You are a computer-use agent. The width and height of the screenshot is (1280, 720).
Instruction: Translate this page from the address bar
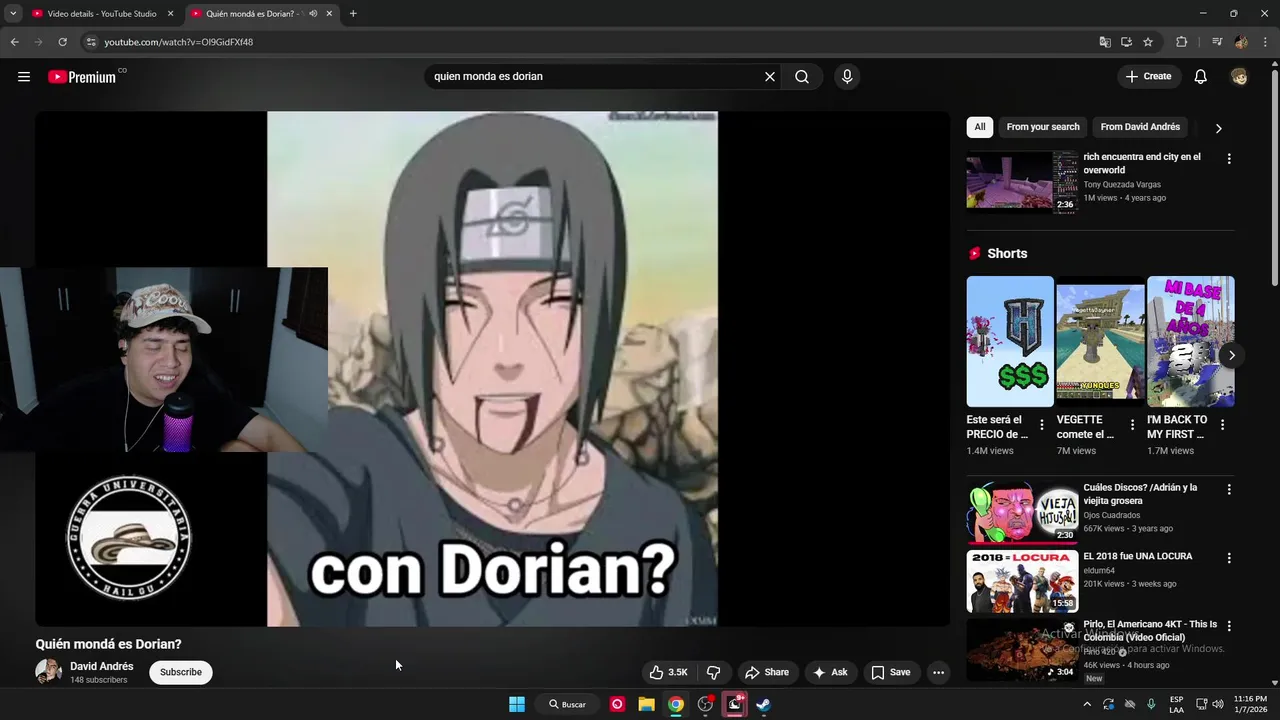1105,42
